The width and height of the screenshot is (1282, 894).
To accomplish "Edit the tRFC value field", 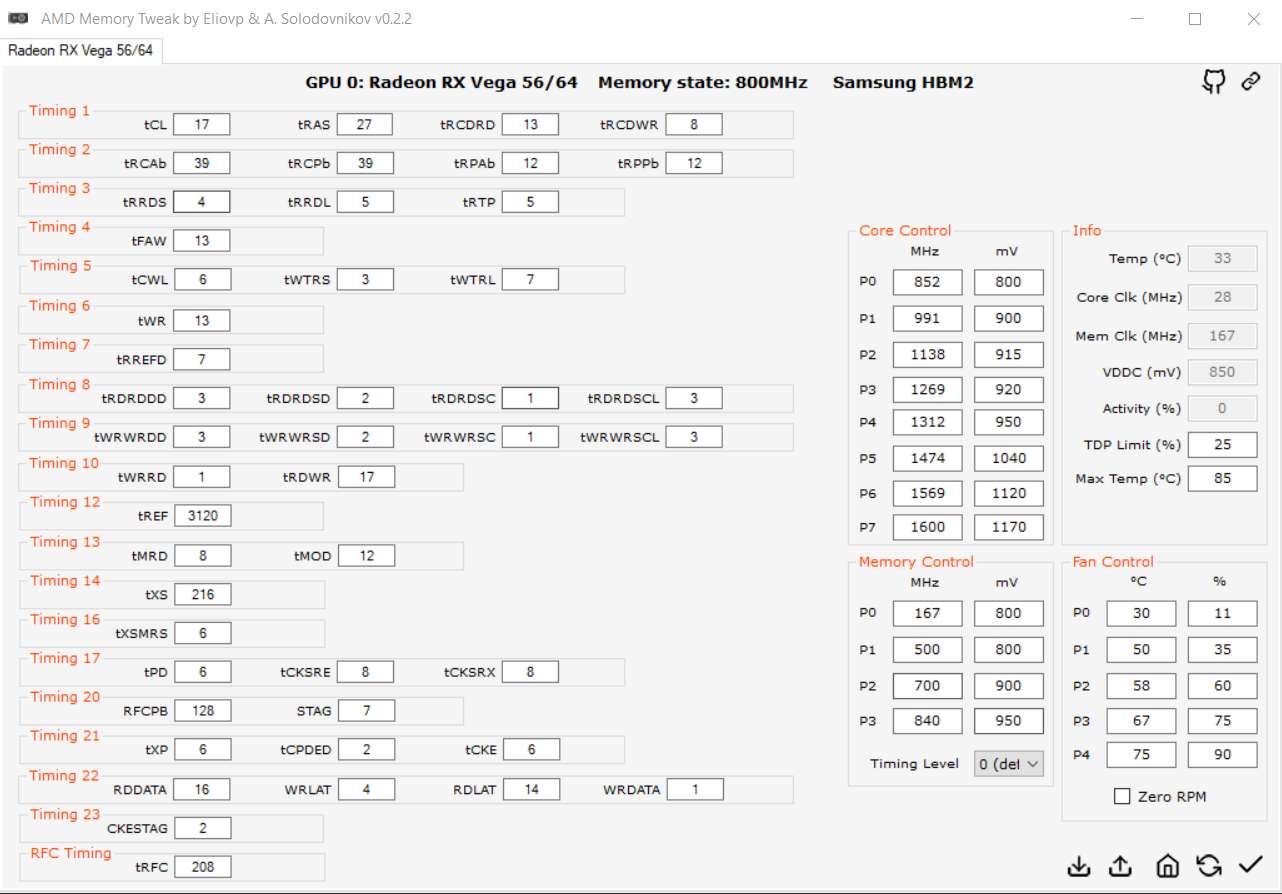I will click(x=202, y=867).
